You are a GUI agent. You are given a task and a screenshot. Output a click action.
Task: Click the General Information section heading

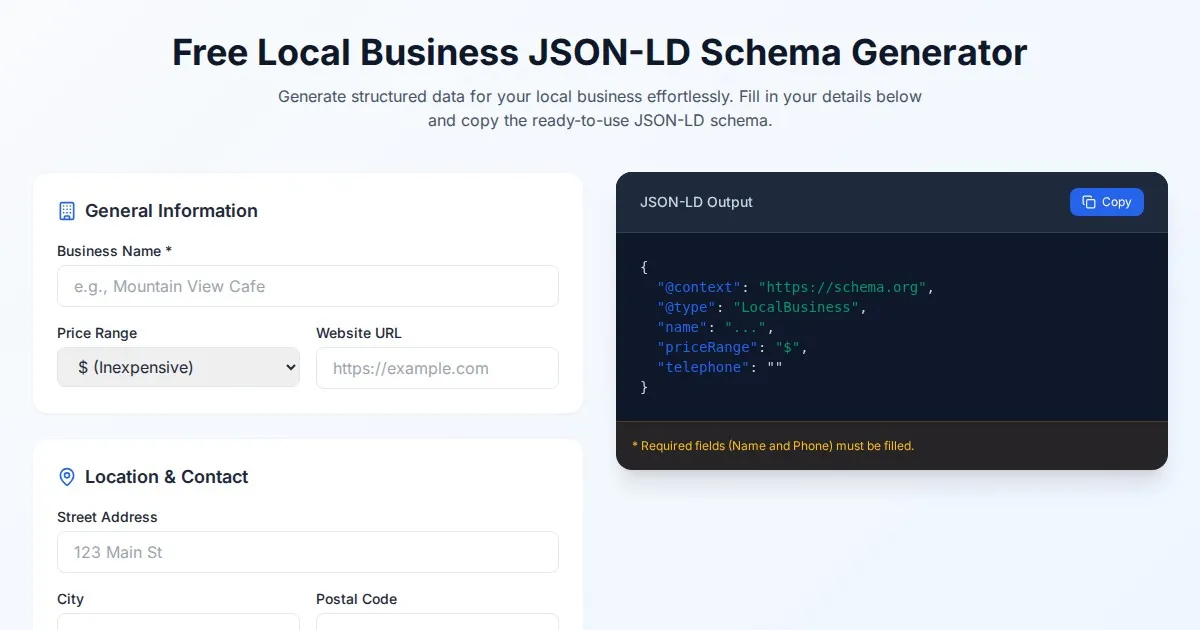[x=171, y=211]
